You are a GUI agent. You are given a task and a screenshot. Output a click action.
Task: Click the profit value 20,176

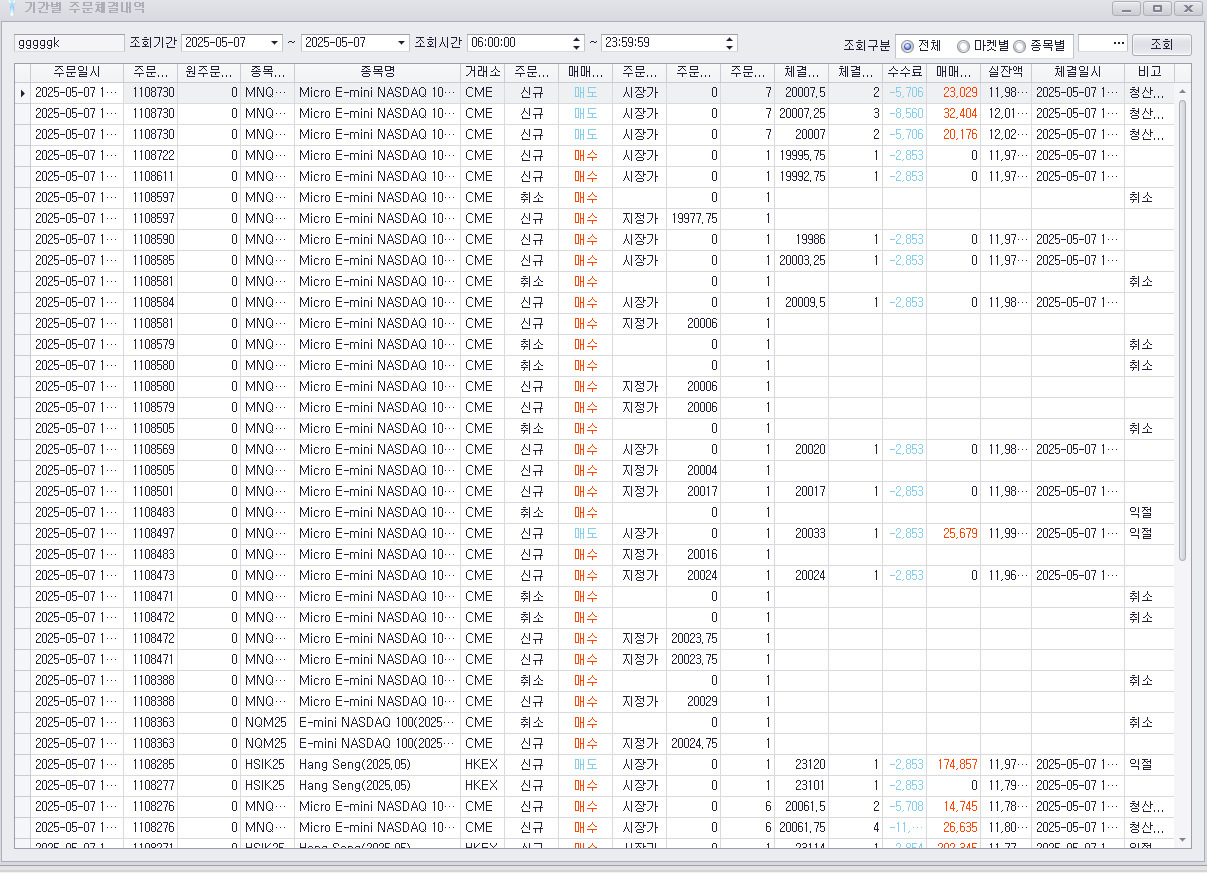pos(953,135)
